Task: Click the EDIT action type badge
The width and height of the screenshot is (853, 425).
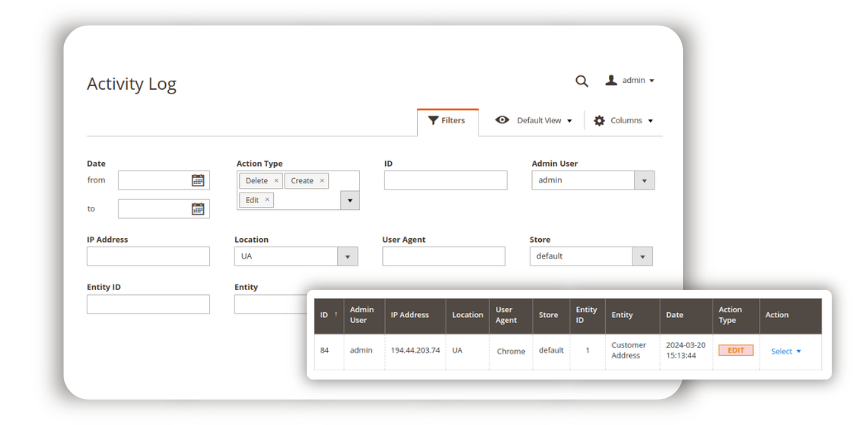Action: (735, 350)
